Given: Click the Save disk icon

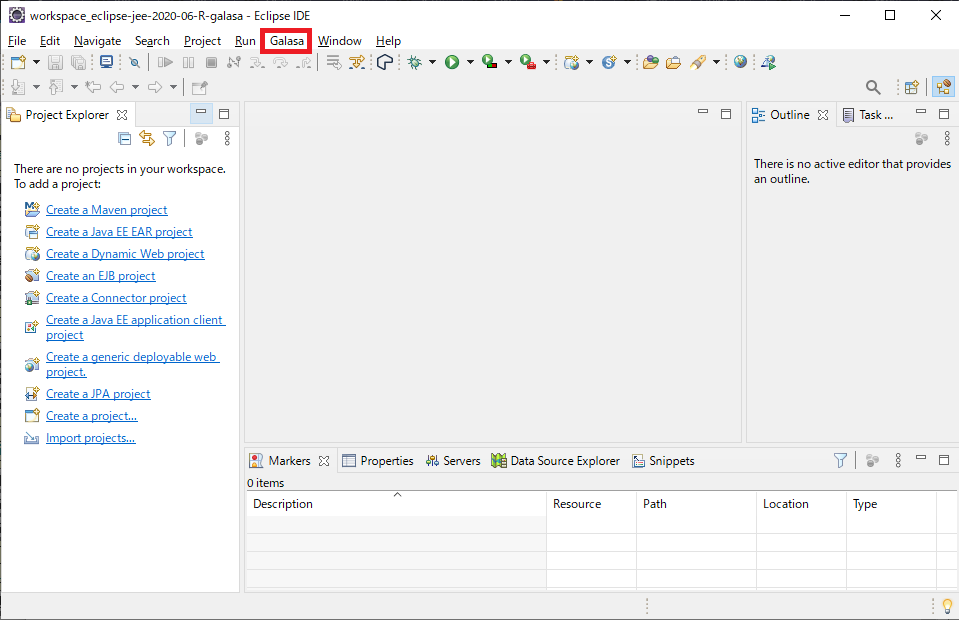Looking at the screenshot, I should point(56,62).
